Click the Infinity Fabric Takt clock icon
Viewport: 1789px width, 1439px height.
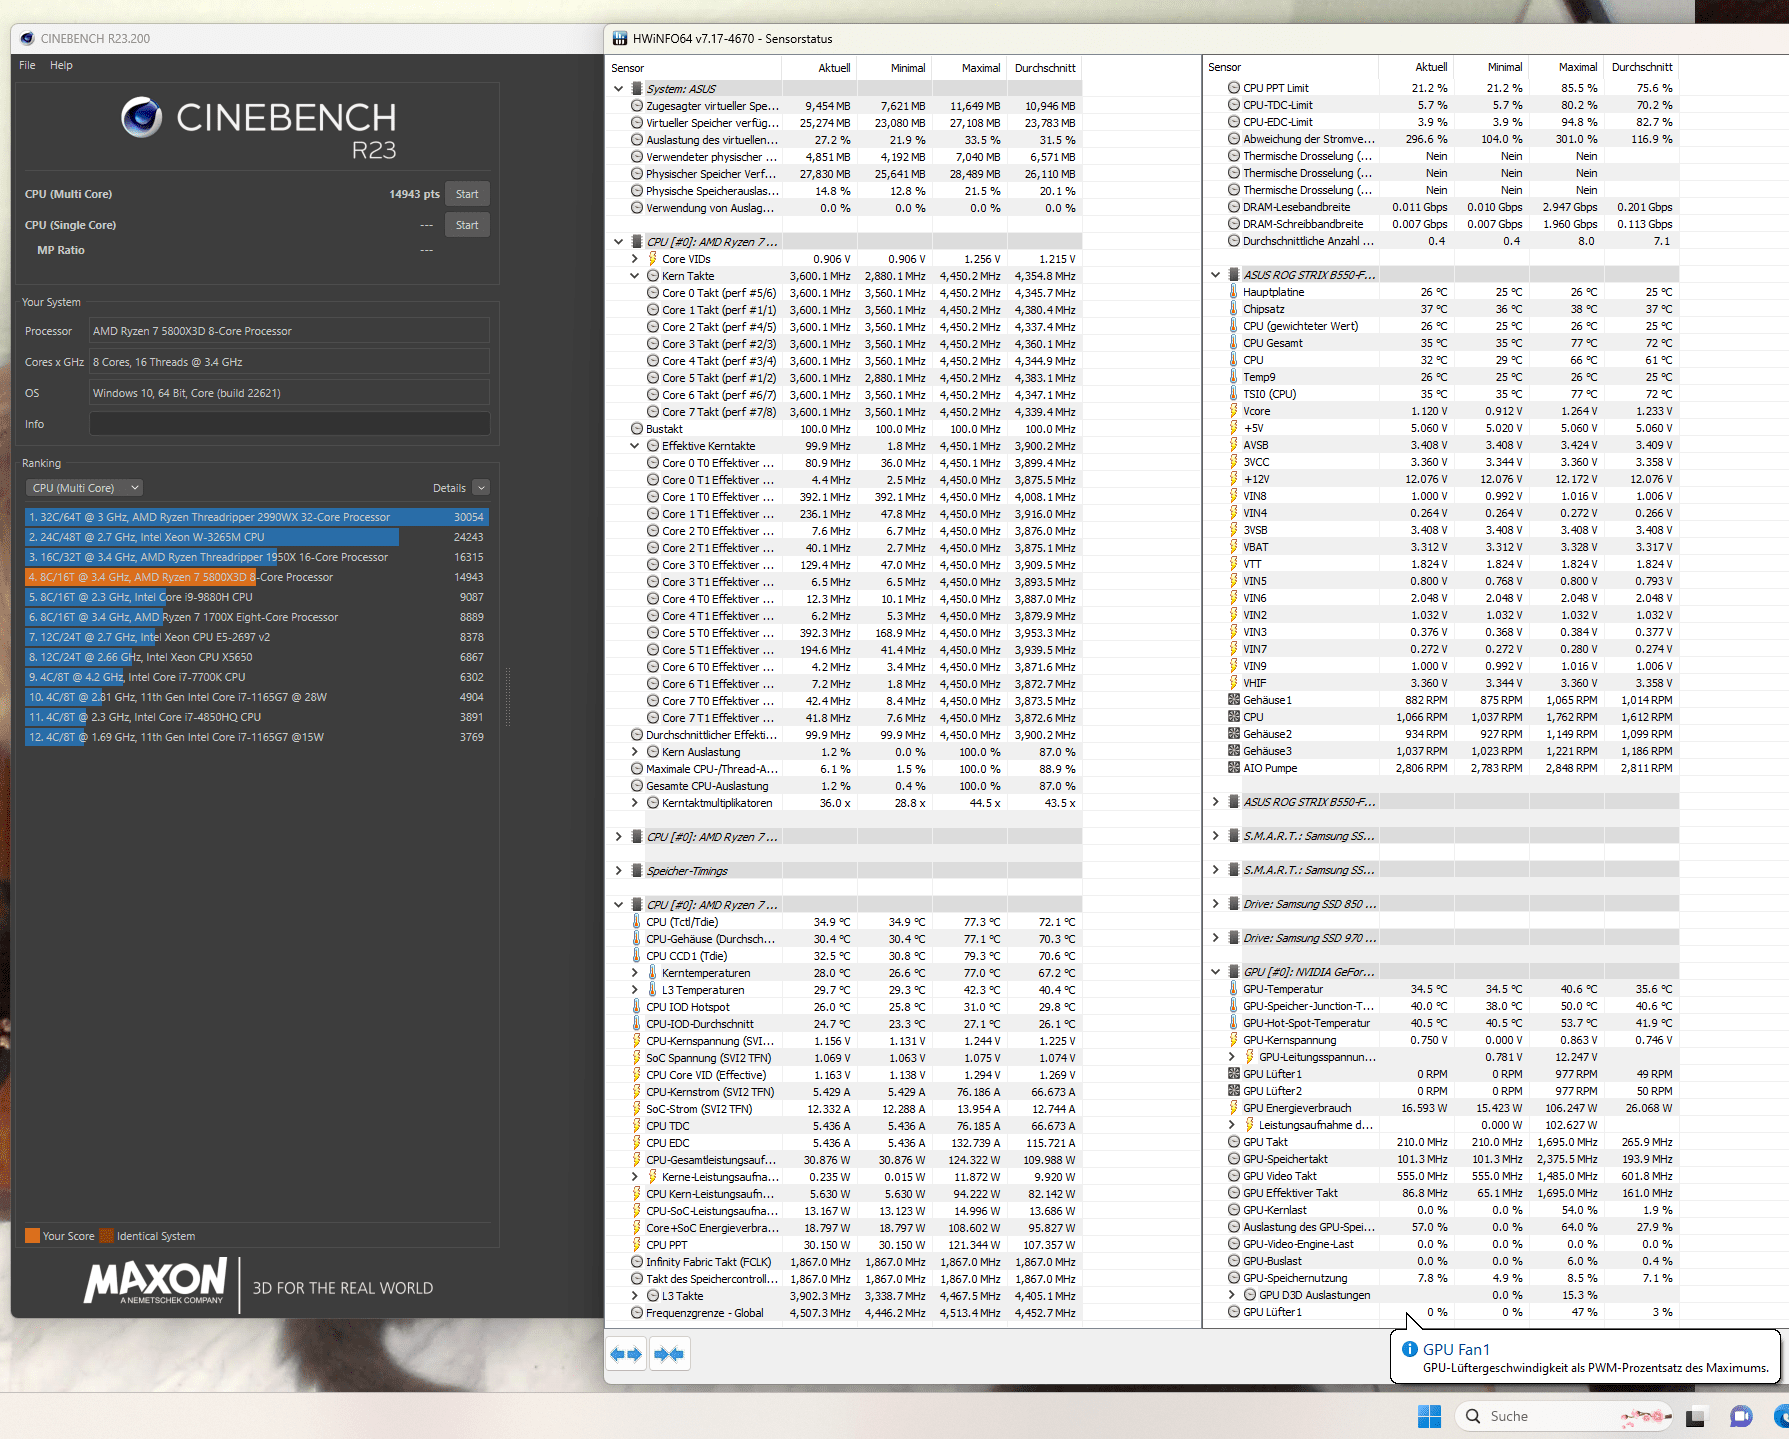637,1262
